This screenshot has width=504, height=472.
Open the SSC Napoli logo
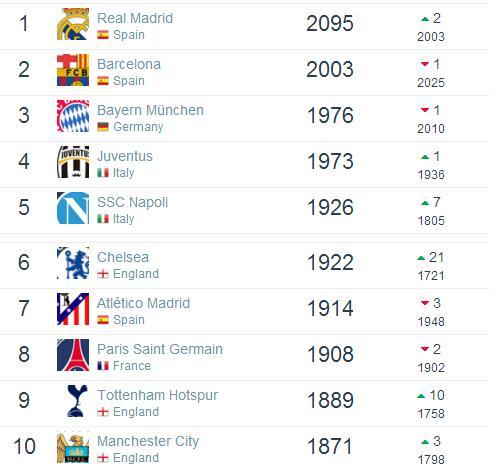tap(73, 208)
